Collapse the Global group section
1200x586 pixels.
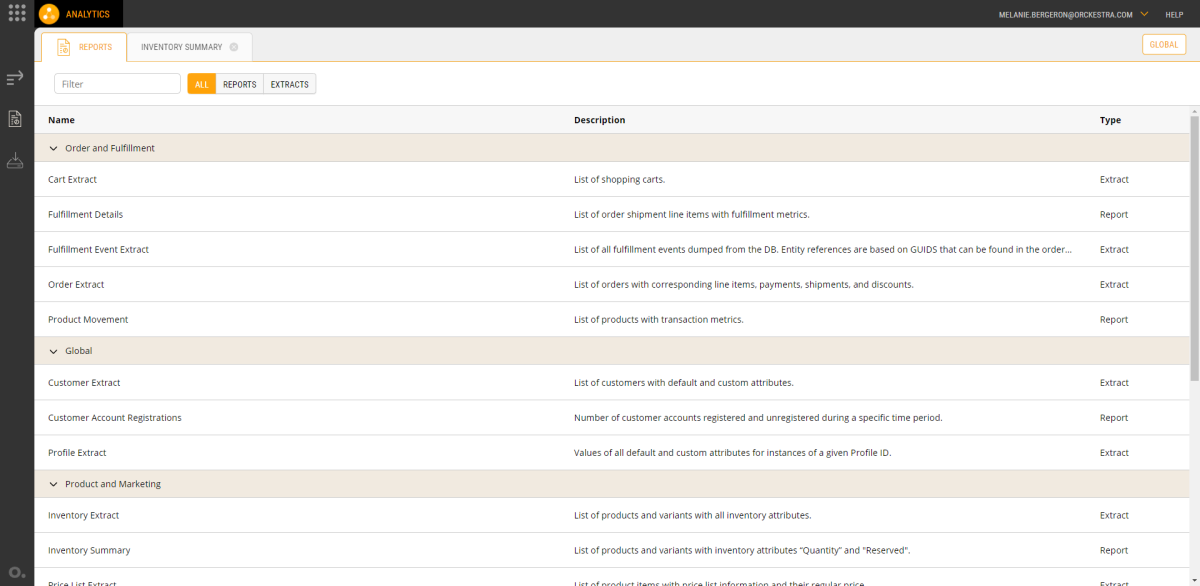[x=54, y=351]
